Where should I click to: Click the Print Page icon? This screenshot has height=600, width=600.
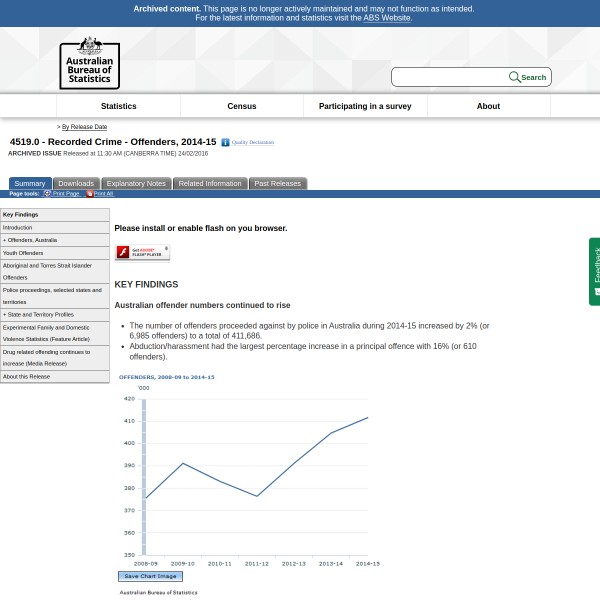click(47, 193)
